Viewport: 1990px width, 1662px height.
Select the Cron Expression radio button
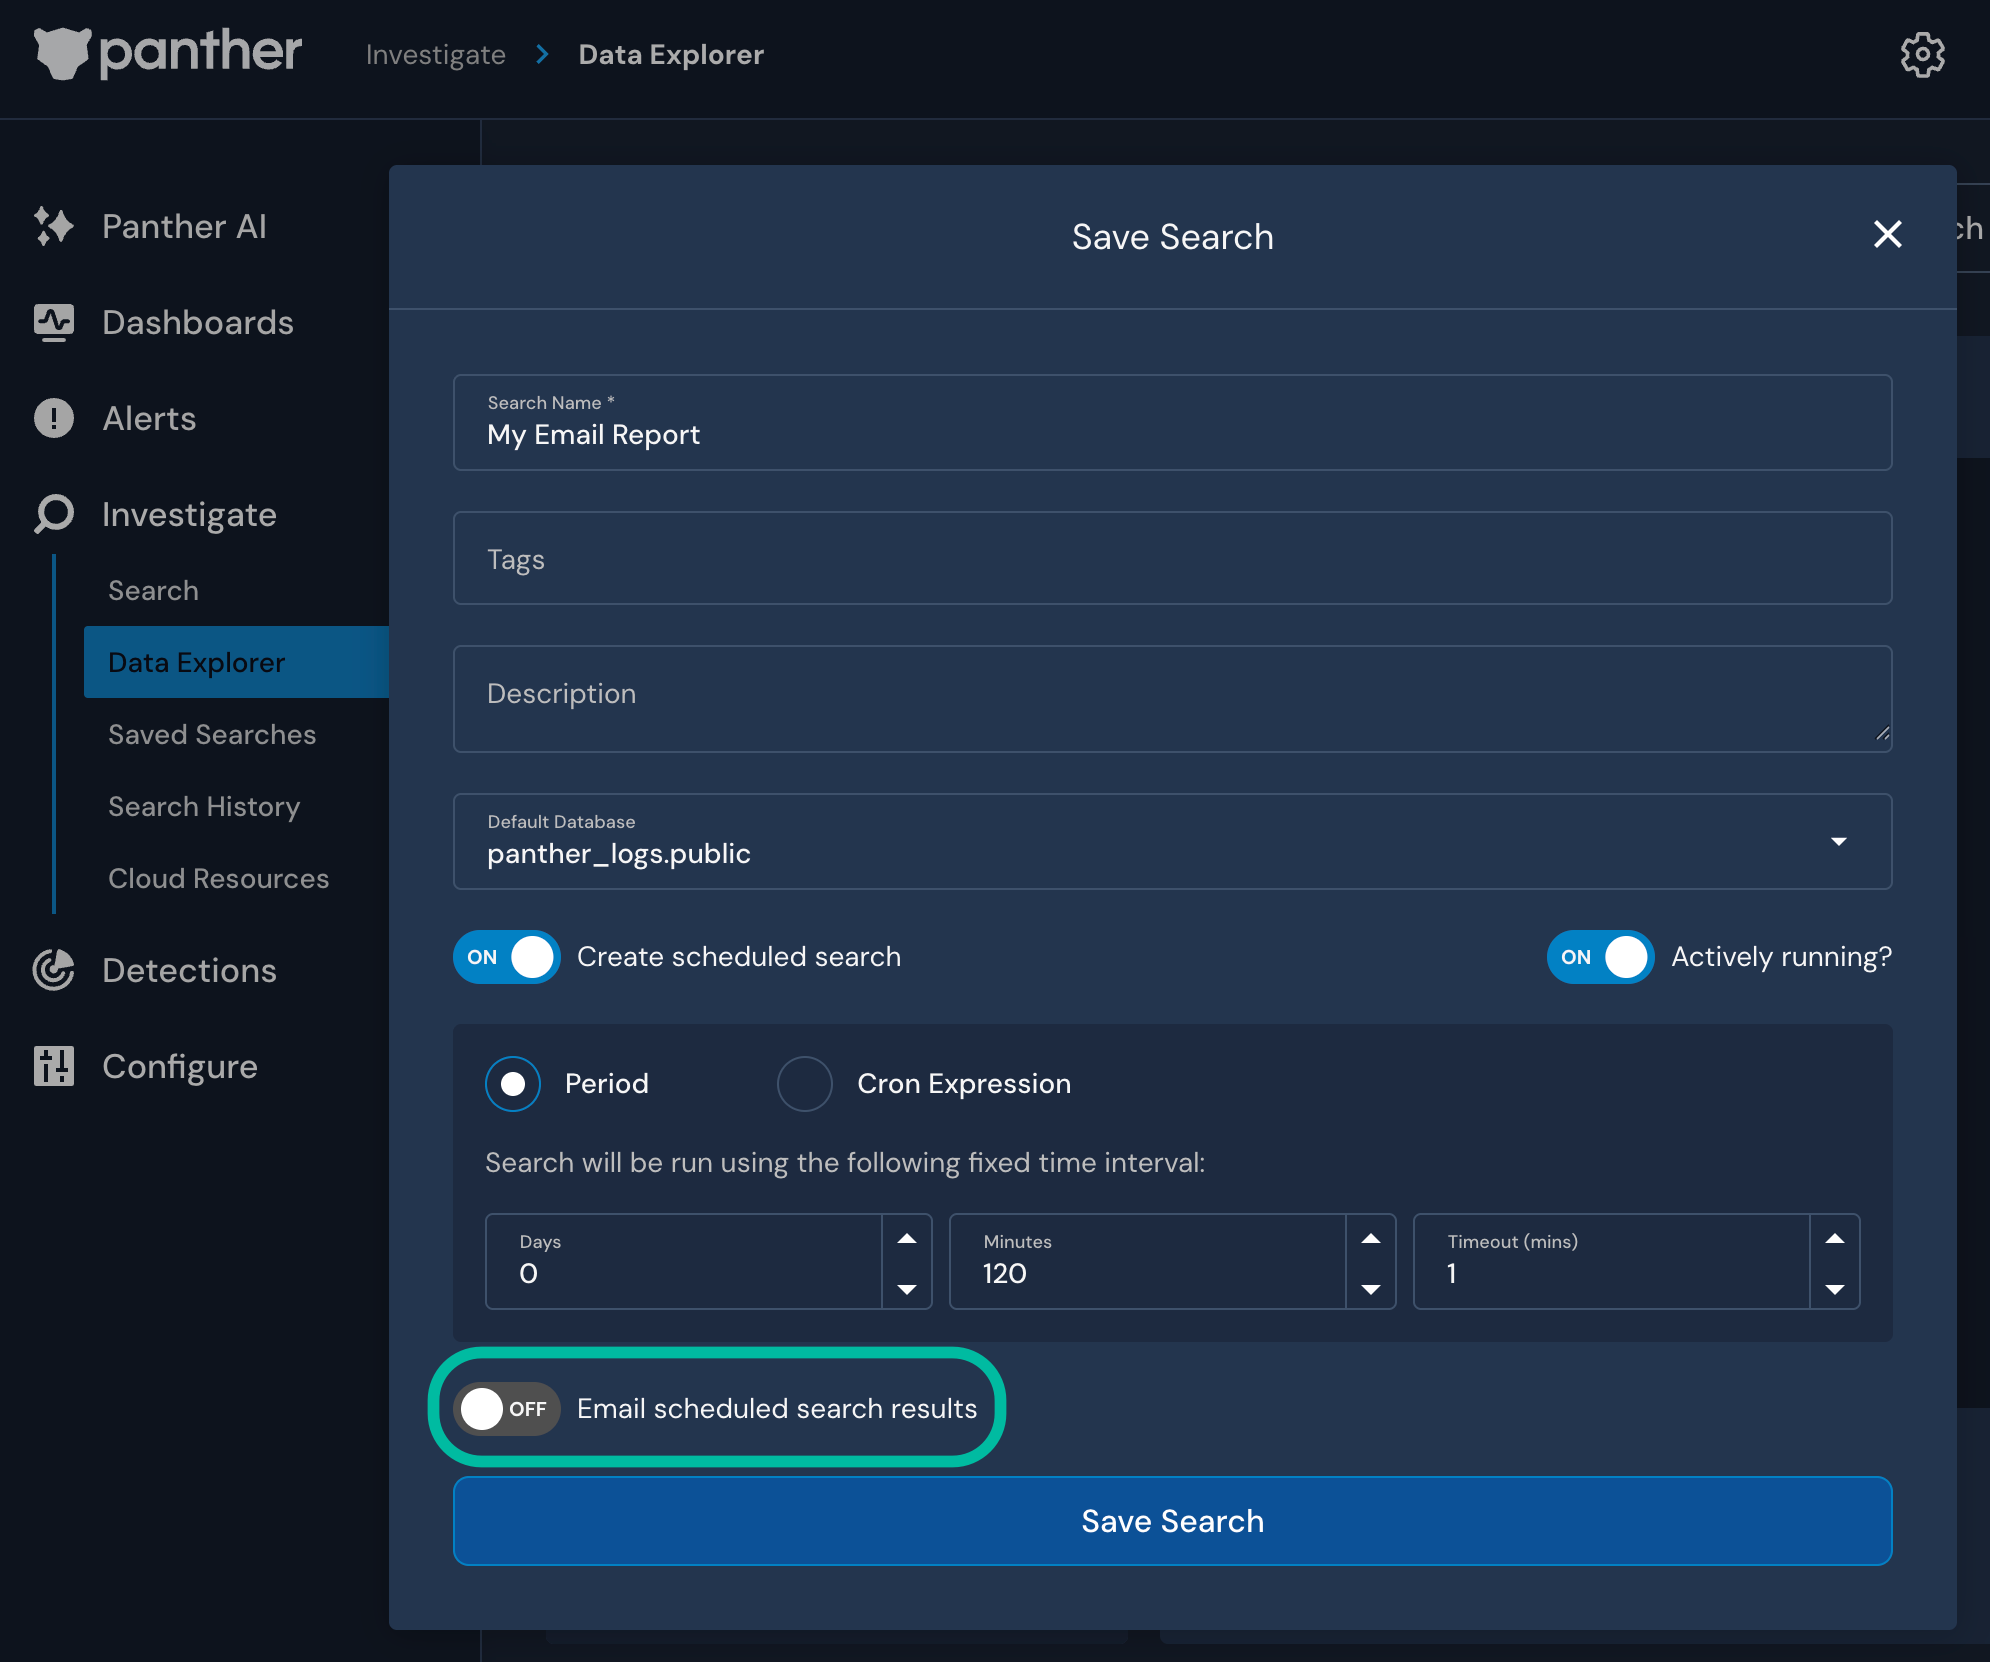click(x=805, y=1083)
